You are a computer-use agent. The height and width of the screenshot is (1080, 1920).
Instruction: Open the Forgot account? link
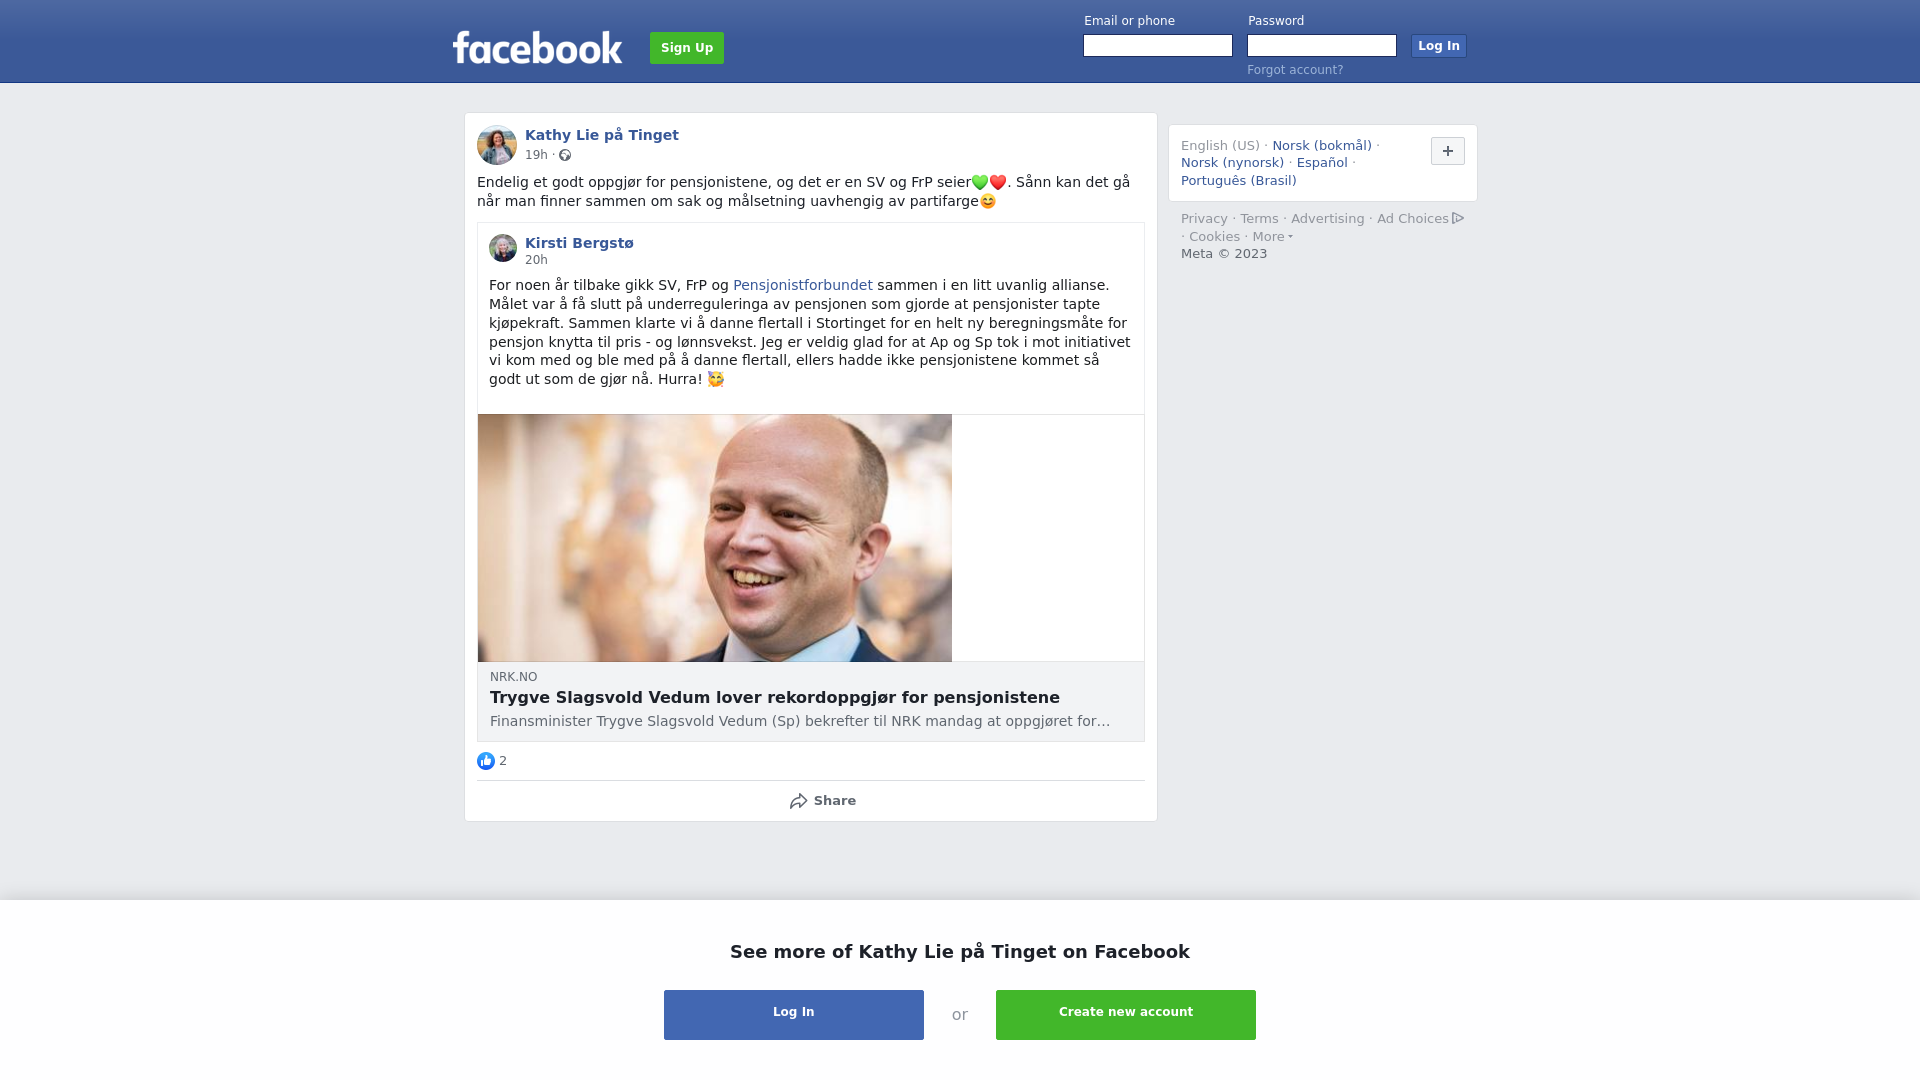[x=1295, y=70]
